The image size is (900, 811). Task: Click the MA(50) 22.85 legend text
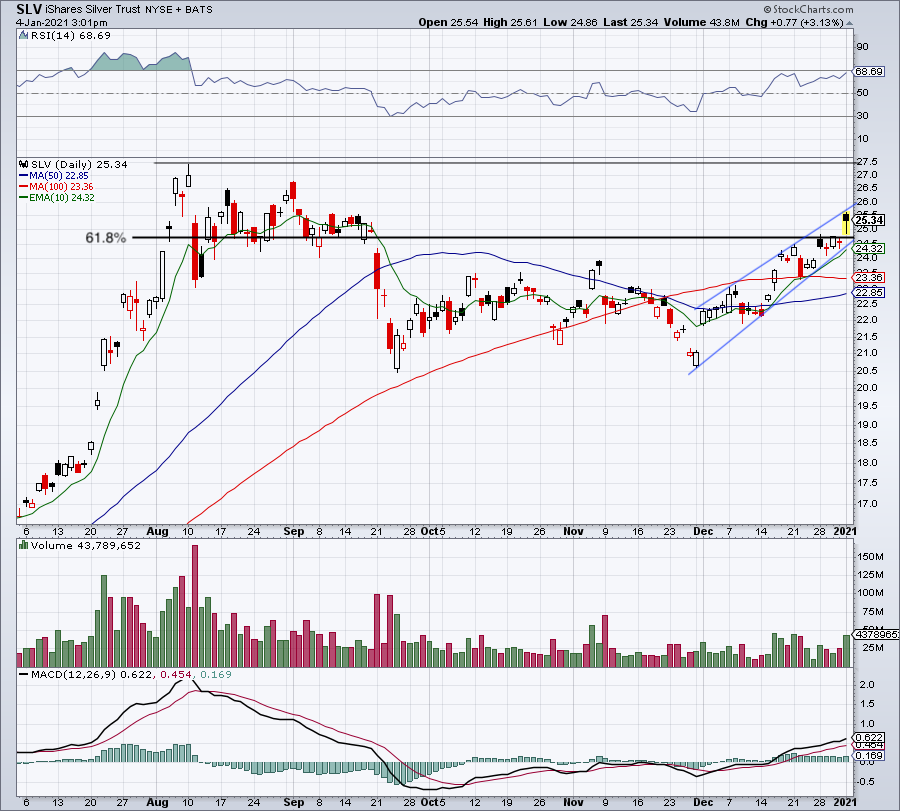coord(59,176)
